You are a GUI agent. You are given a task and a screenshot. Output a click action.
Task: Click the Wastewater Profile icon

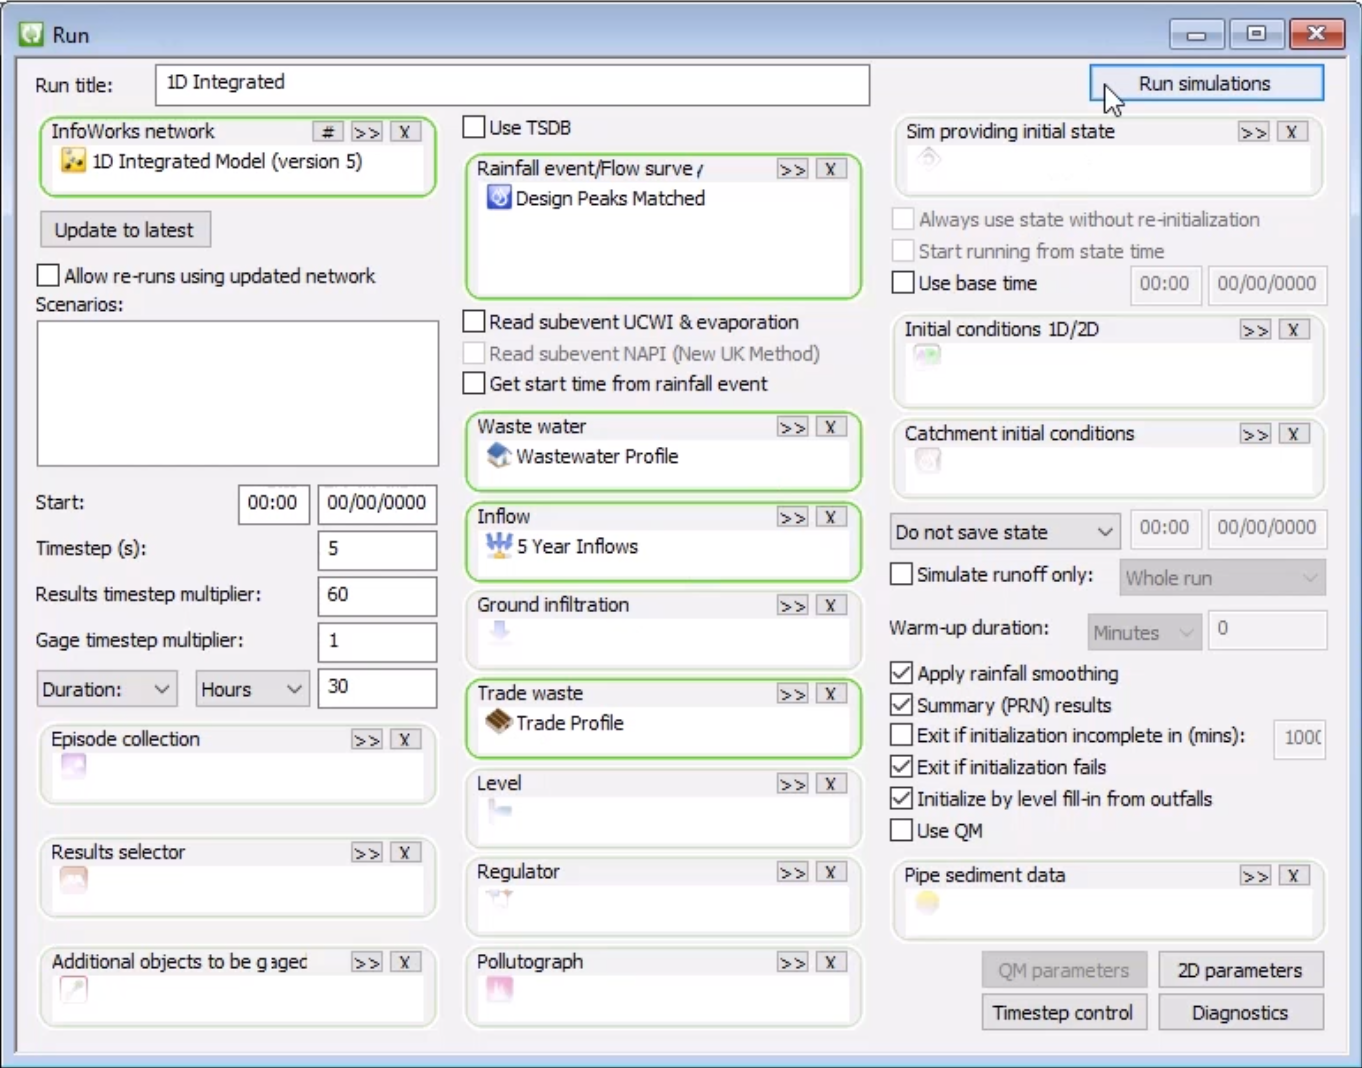tap(499, 456)
